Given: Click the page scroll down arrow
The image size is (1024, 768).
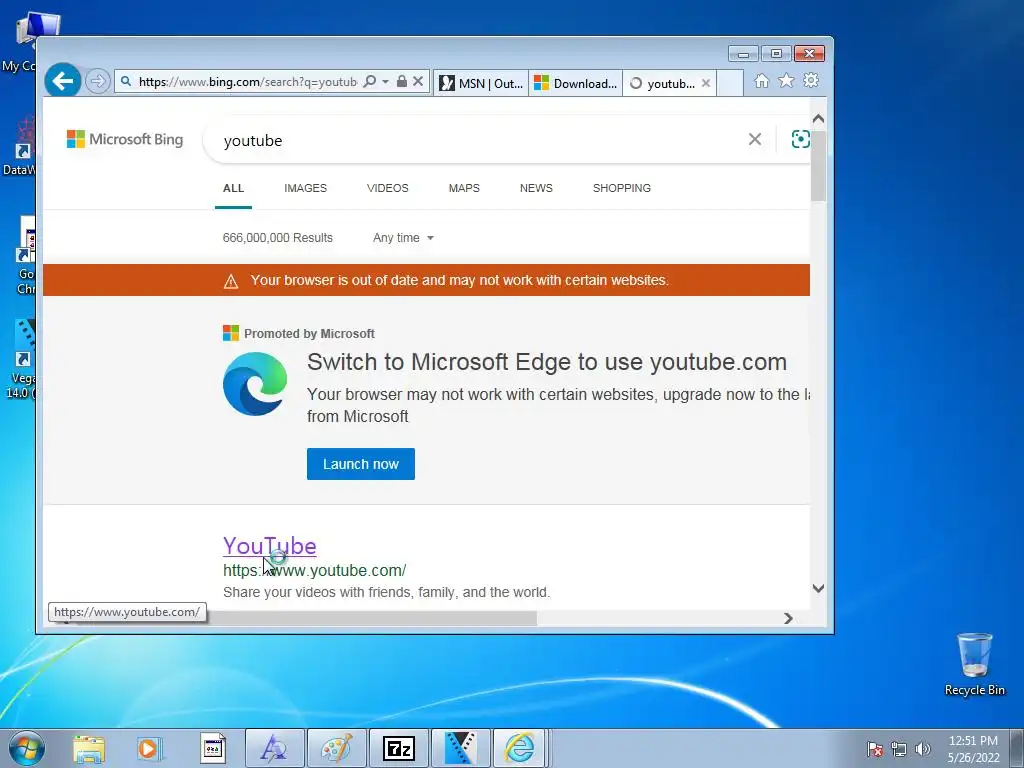Looking at the screenshot, I should (x=818, y=588).
